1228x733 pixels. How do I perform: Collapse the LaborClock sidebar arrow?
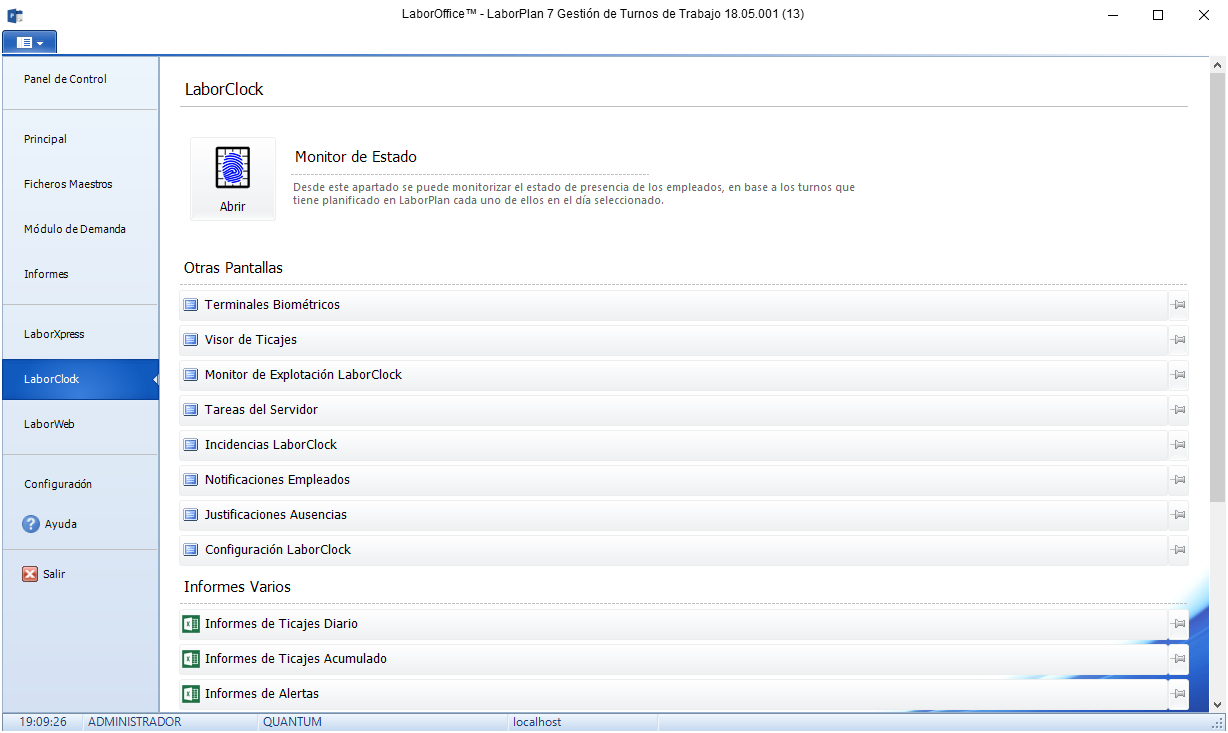click(x=155, y=380)
